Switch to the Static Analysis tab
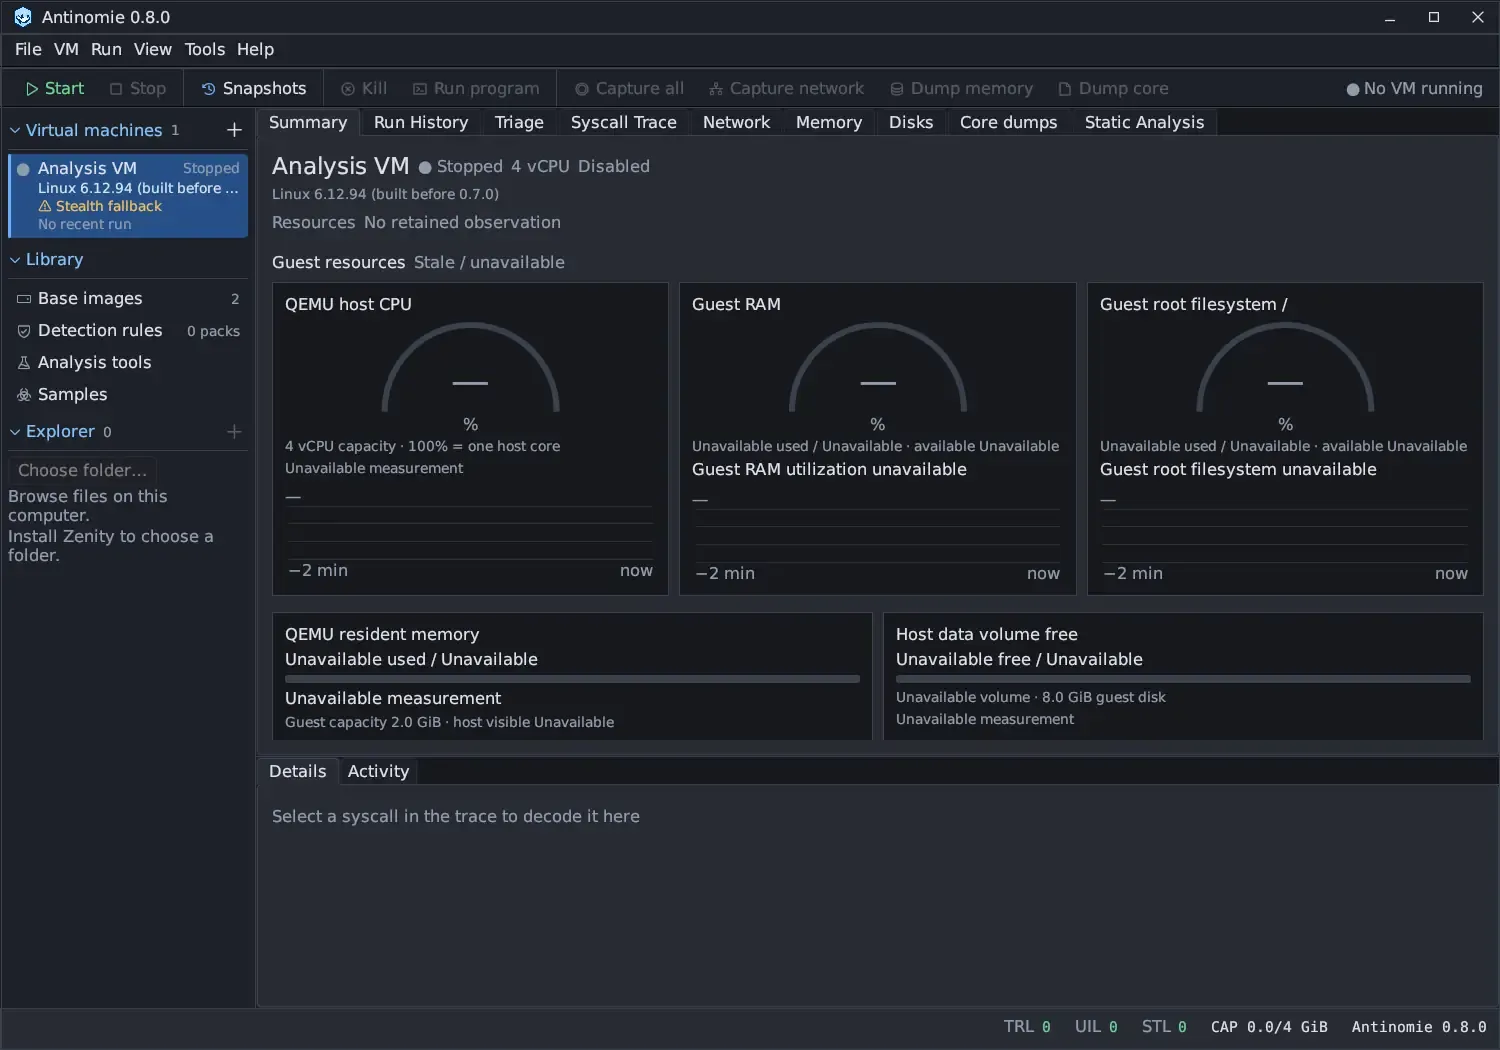This screenshot has width=1500, height=1050. pos(1144,122)
